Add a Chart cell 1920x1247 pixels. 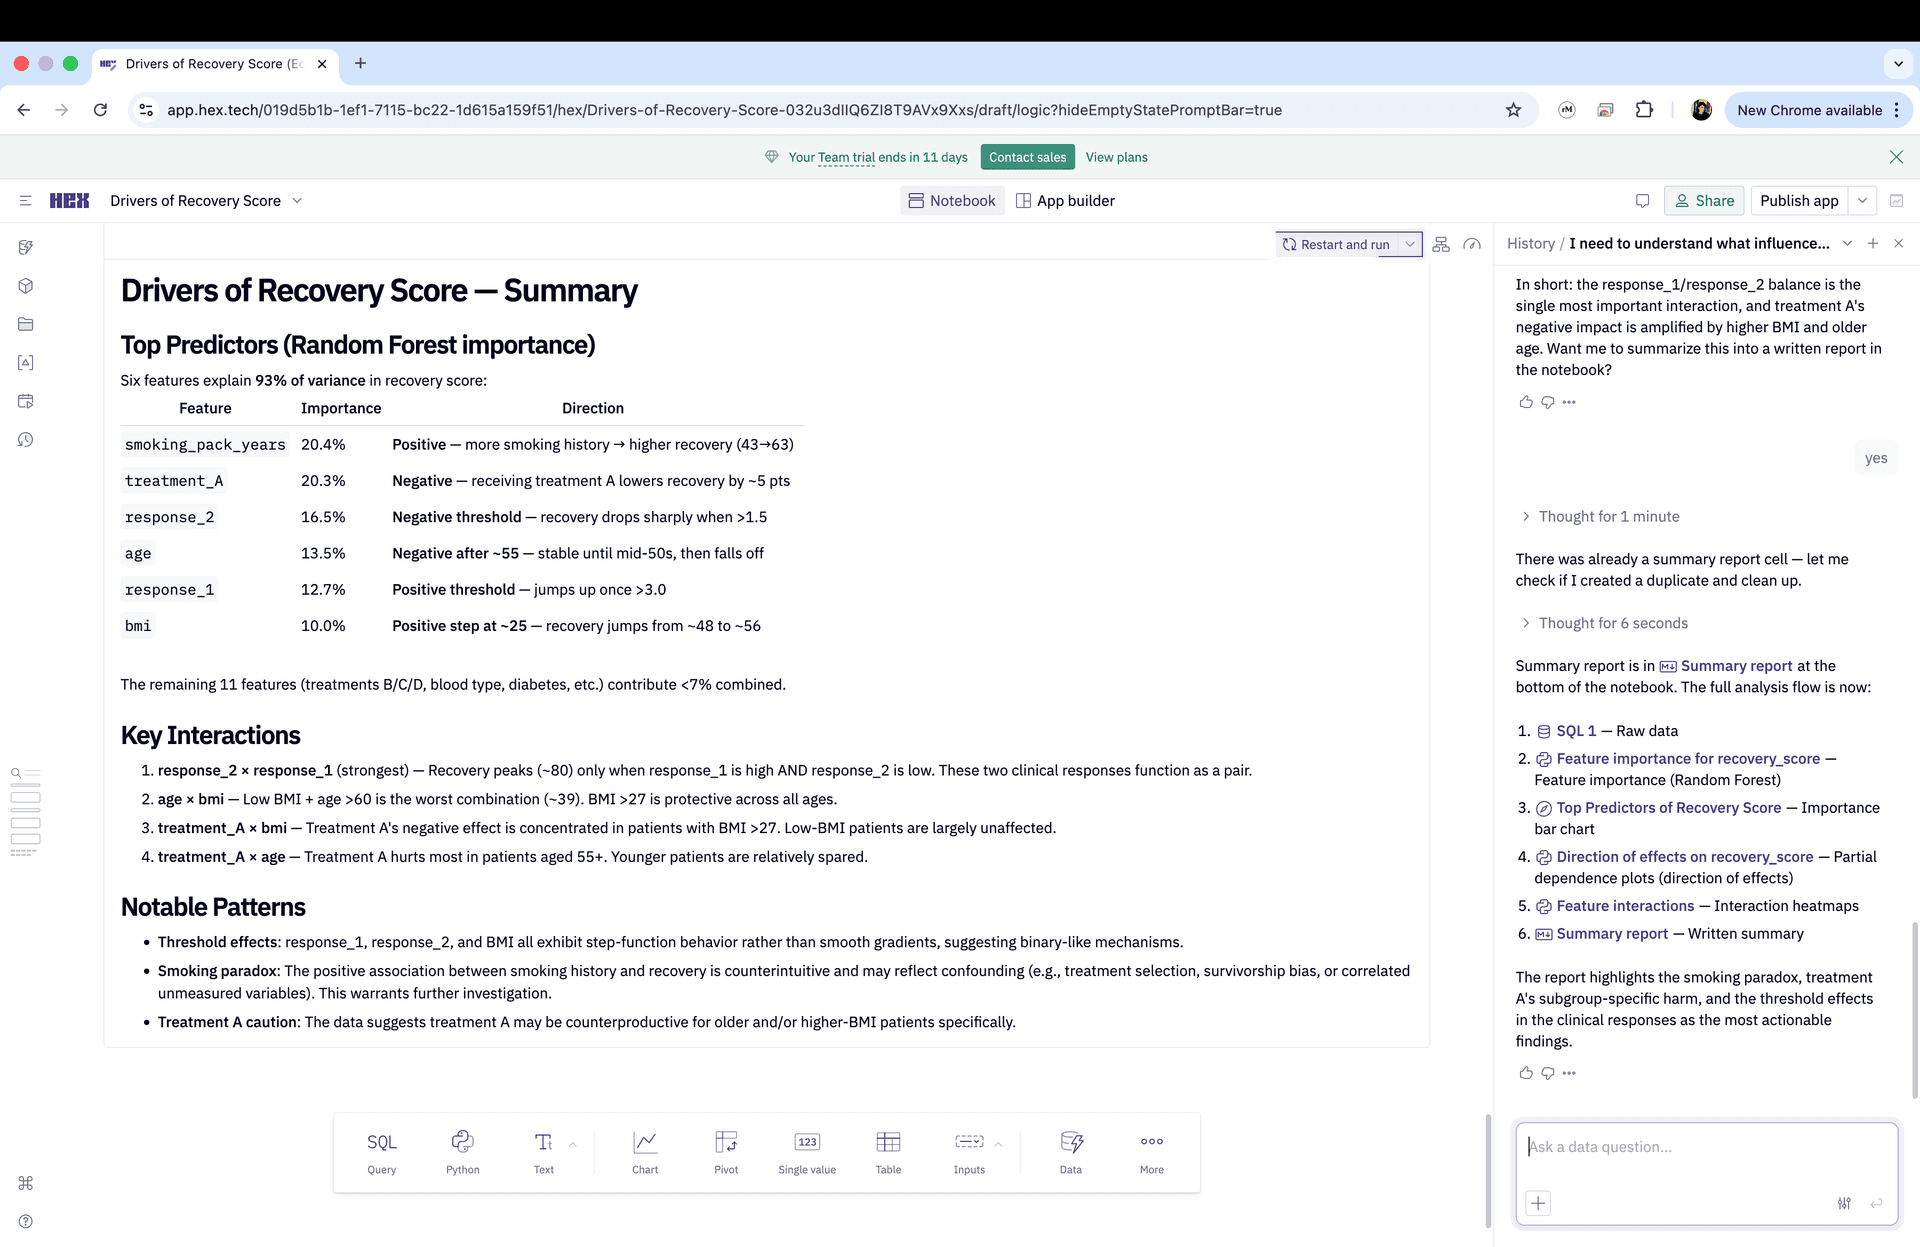[x=645, y=1152]
